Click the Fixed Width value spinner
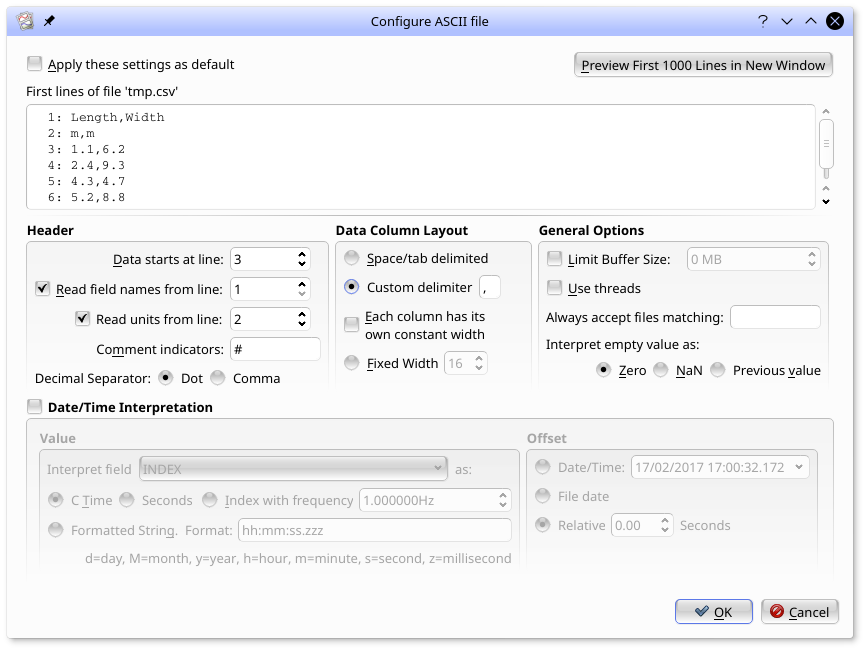Screen dimensions: 866x651 point(466,363)
